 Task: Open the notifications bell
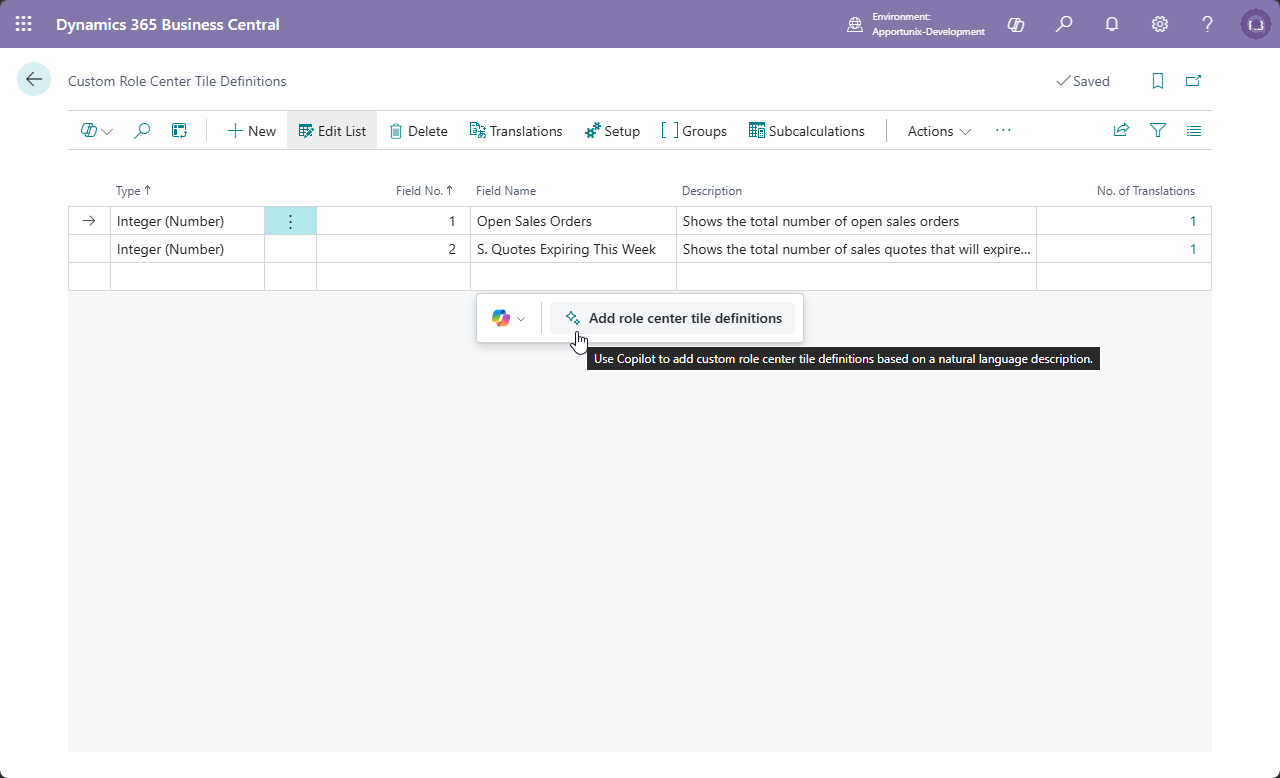click(x=1112, y=24)
